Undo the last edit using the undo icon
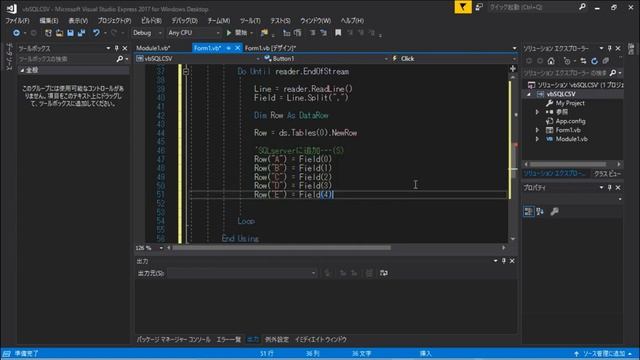640x360 pixels. click(96, 33)
